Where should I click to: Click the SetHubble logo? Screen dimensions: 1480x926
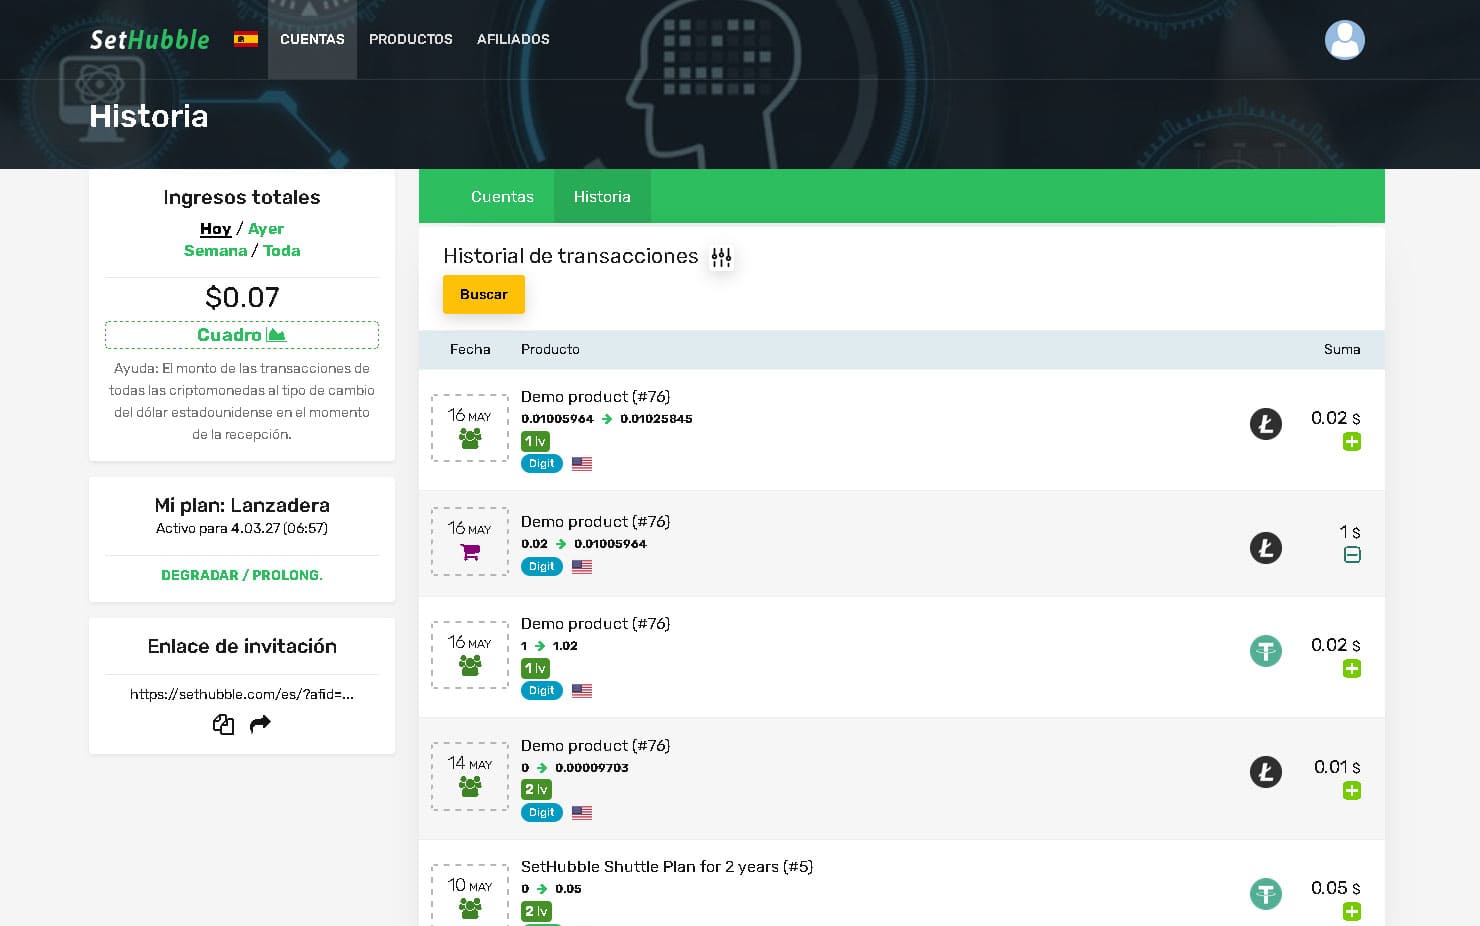click(150, 39)
